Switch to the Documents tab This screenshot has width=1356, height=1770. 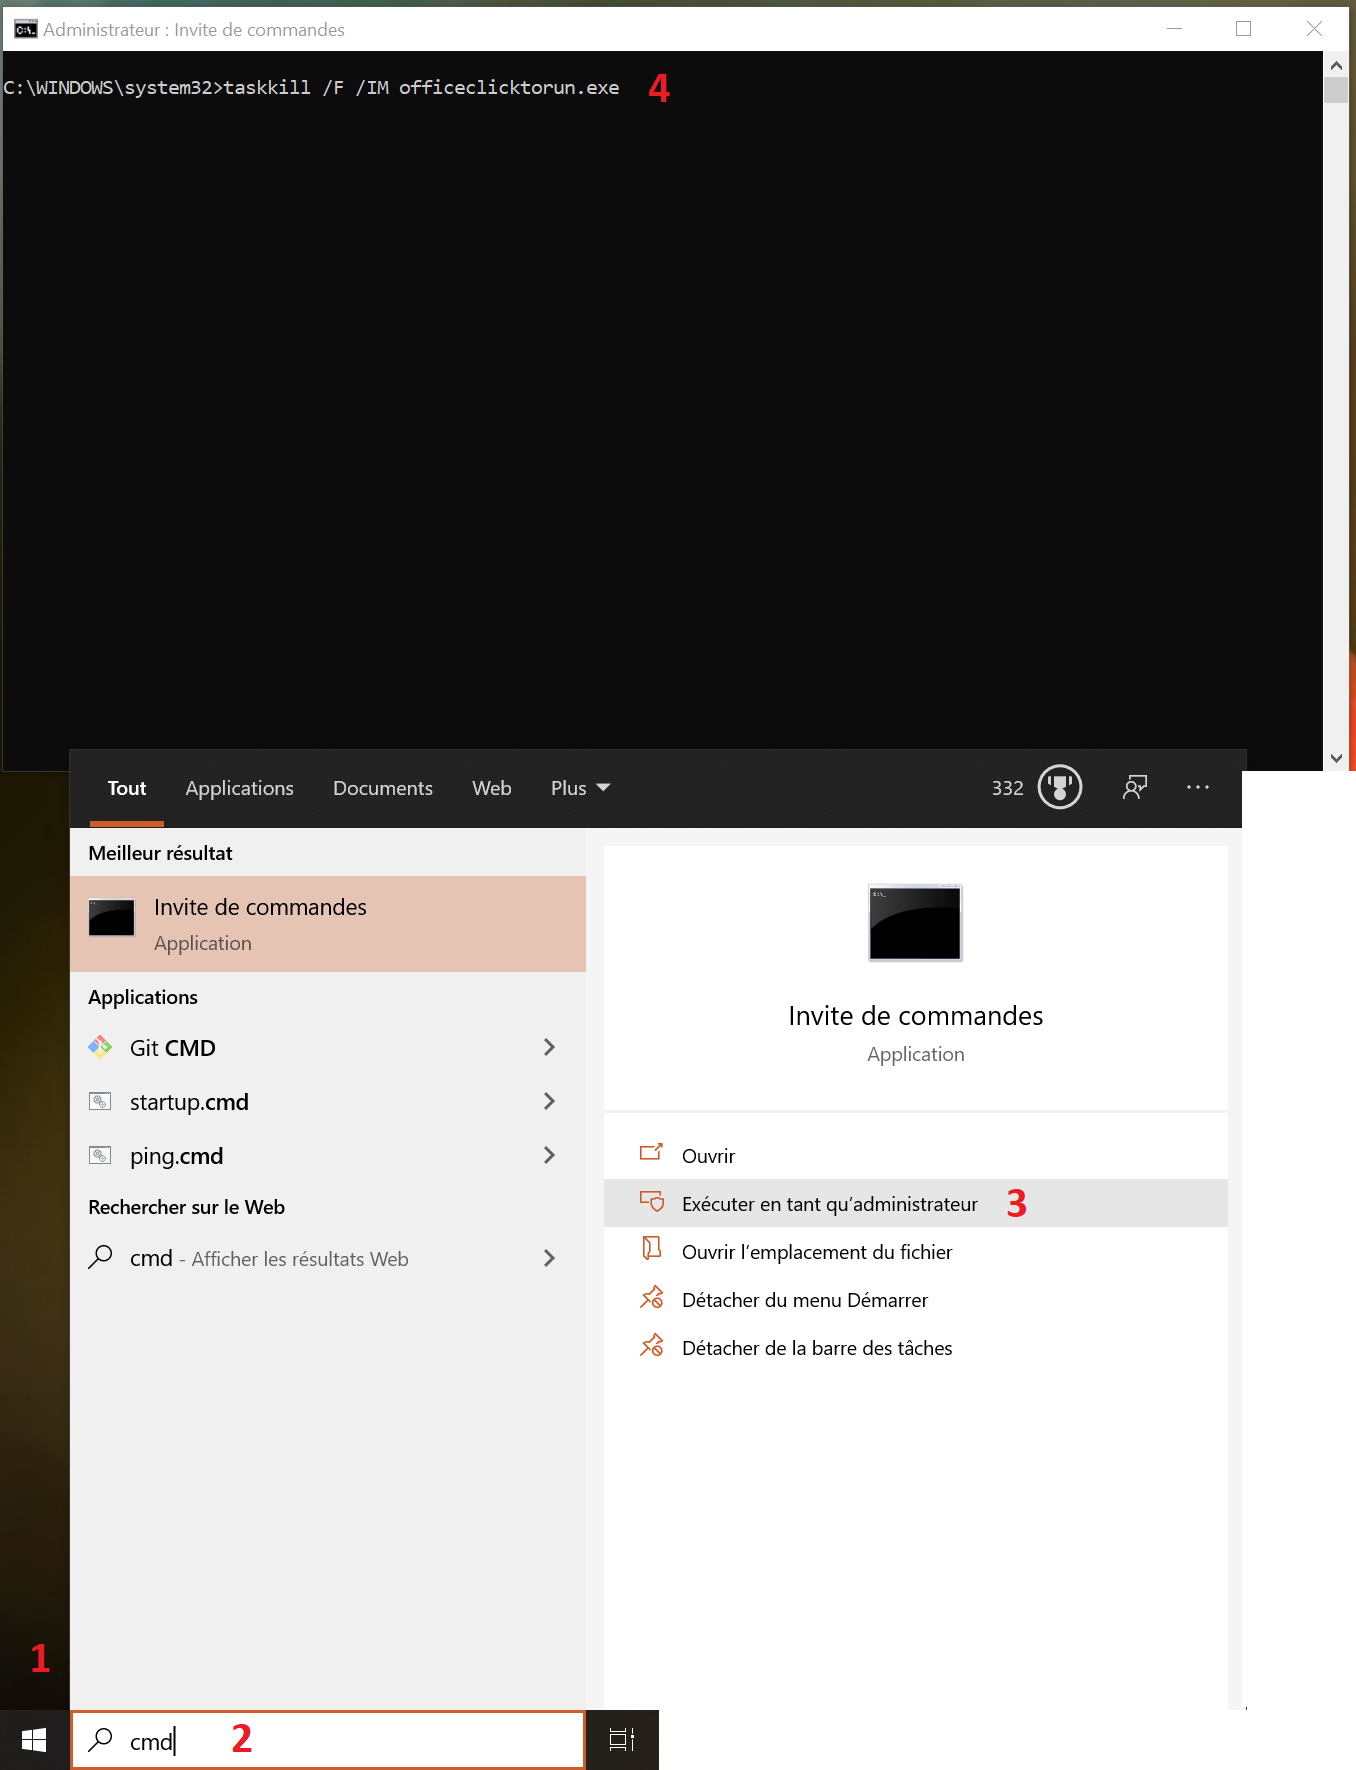382,788
